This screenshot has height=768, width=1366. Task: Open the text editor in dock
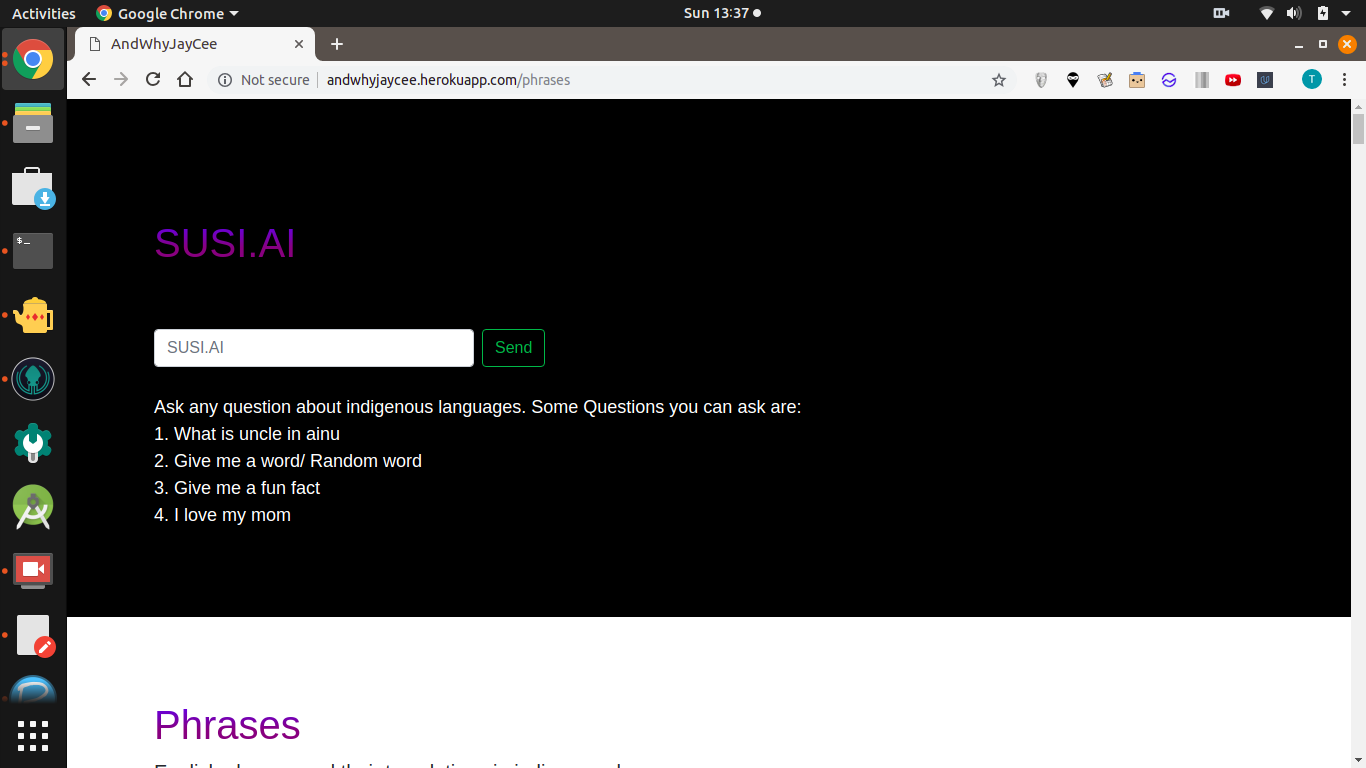[x=35, y=636]
